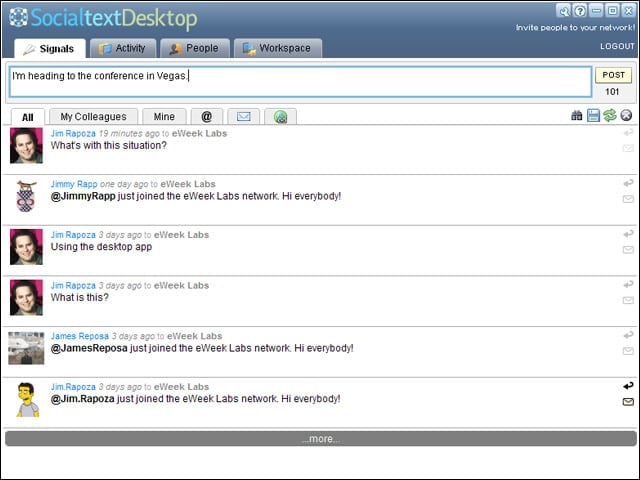Click the cartoon avatar of Jim.Rapoza
The width and height of the screenshot is (640, 480).
[27, 400]
